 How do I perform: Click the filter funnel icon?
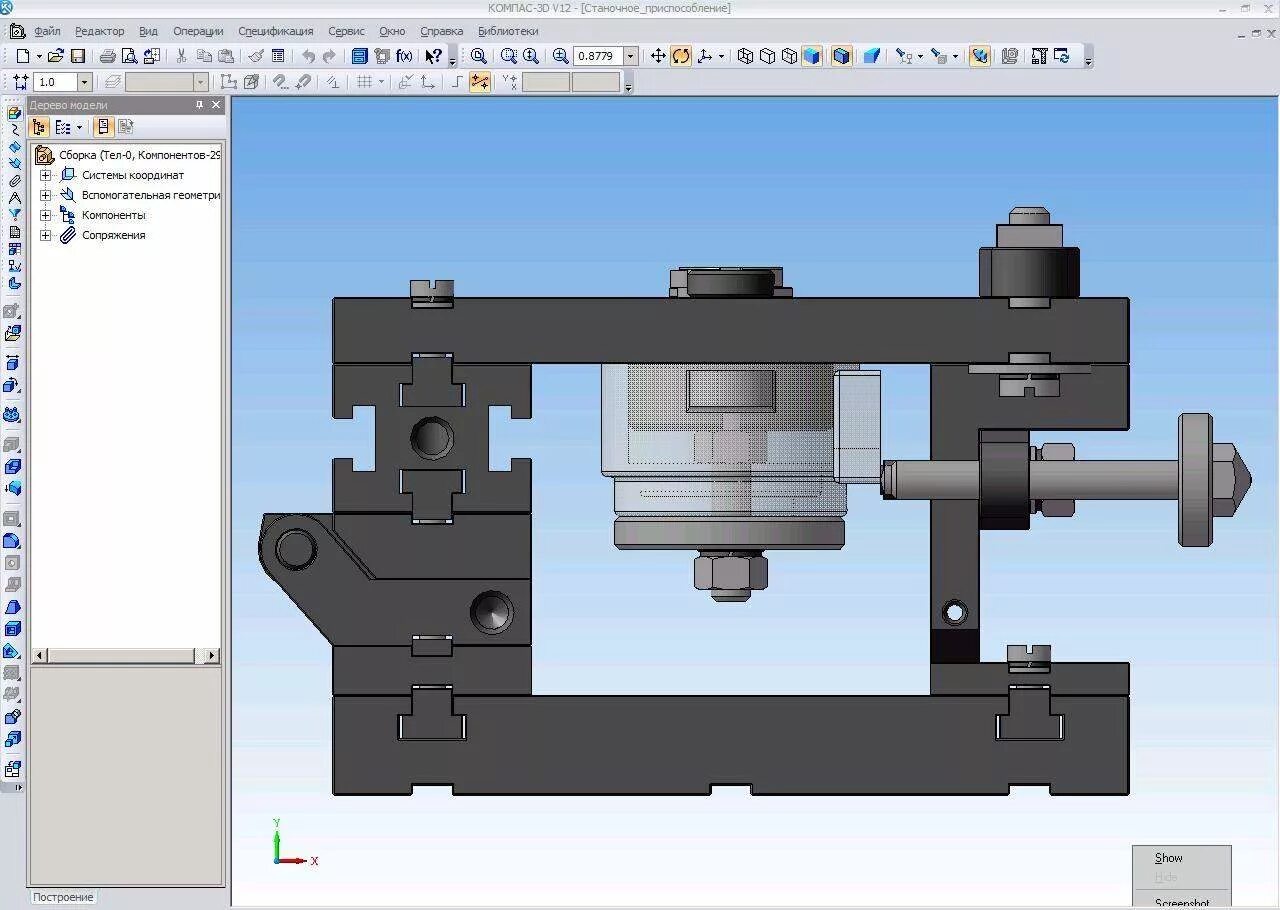coord(14,214)
